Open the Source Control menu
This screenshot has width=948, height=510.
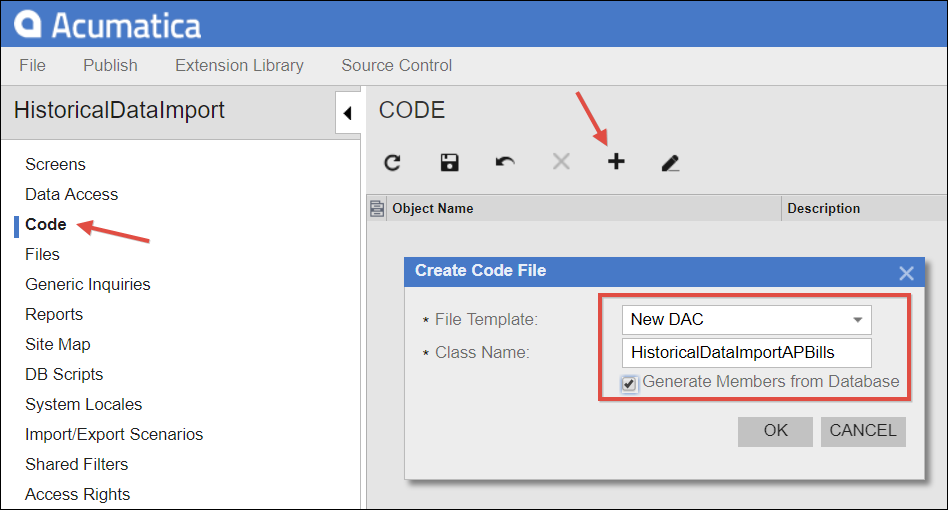coord(397,65)
